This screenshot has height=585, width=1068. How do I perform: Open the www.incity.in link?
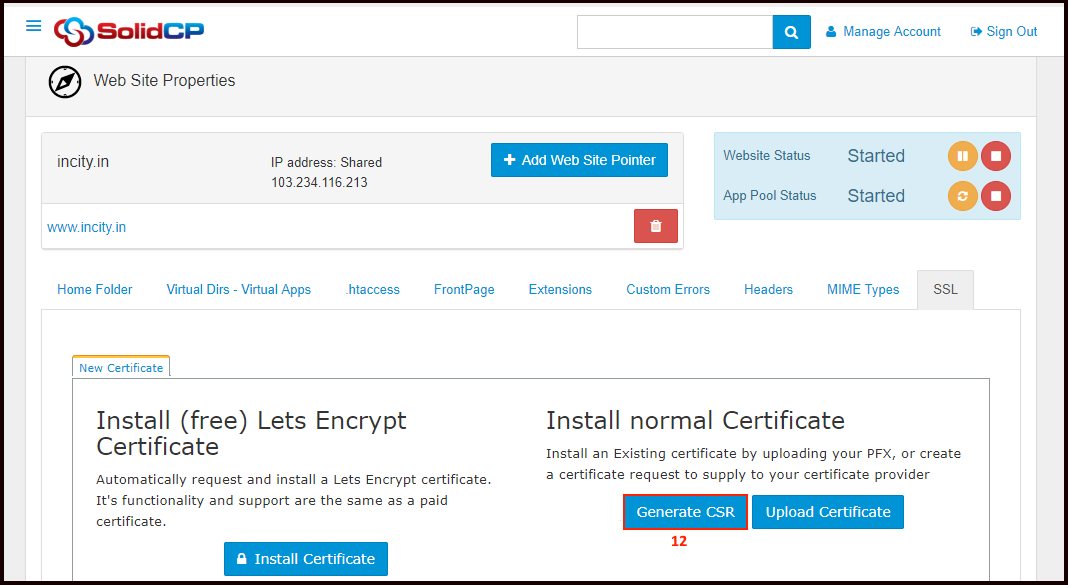click(87, 227)
